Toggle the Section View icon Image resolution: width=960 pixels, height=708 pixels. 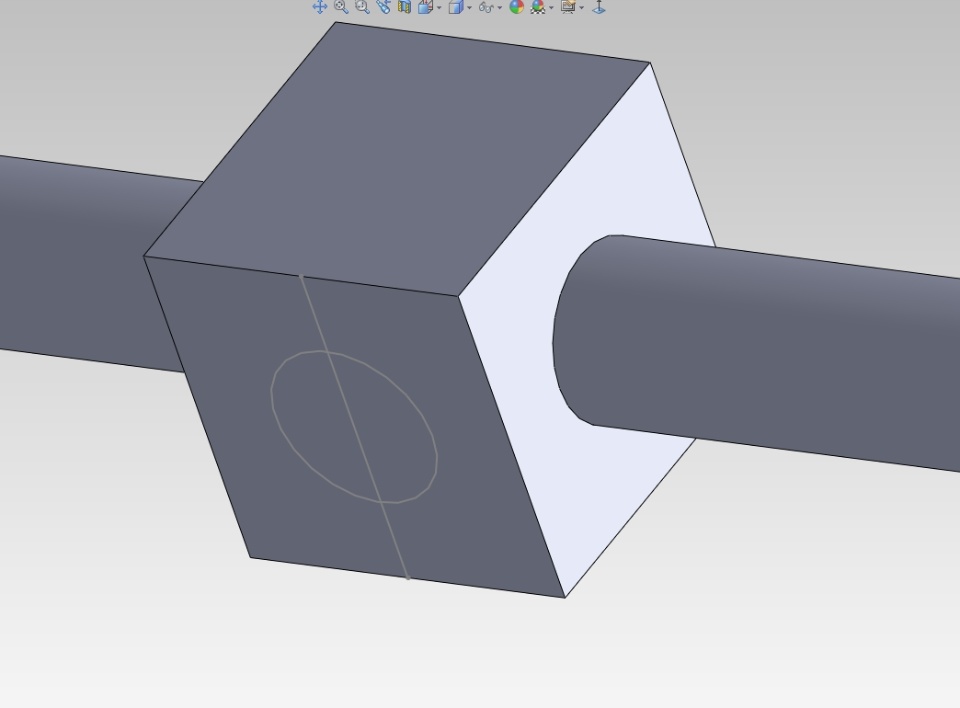[x=404, y=7]
